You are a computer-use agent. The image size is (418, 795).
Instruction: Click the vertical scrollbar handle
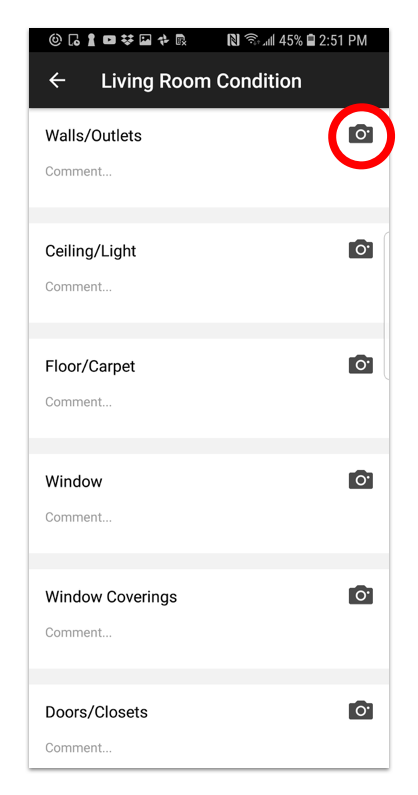pyautogui.click(x=387, y=306)
